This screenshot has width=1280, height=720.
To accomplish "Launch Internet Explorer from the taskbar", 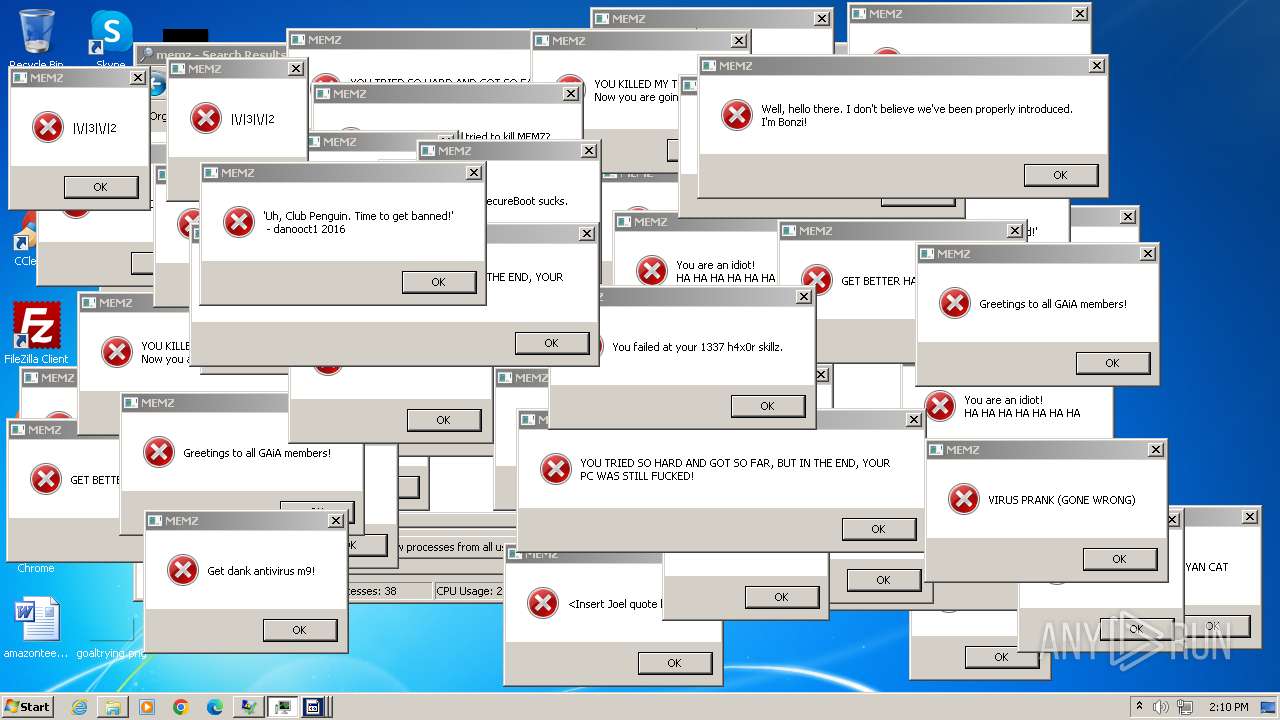I will [x=79, y=707].
